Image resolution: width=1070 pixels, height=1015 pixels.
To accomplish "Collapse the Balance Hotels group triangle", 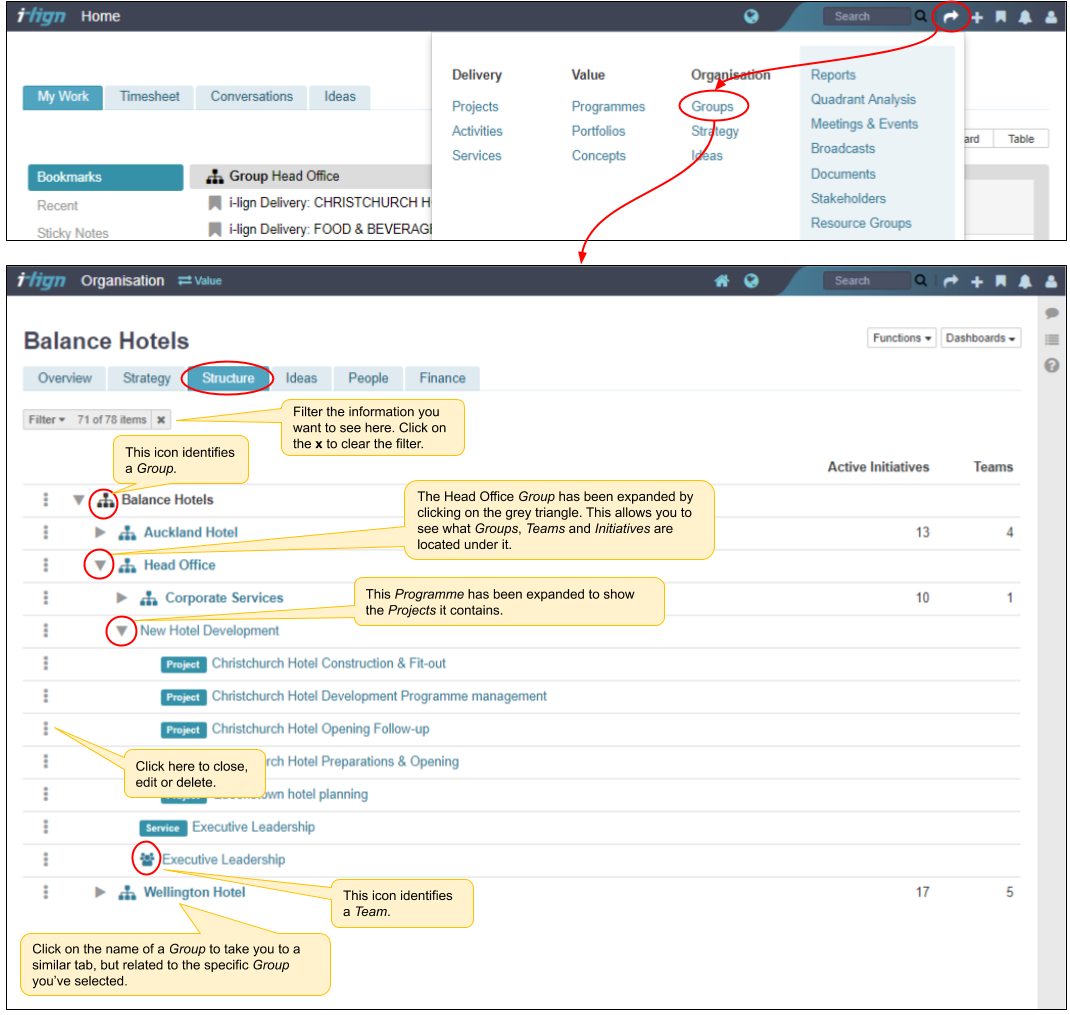I will tap(78, 500).
